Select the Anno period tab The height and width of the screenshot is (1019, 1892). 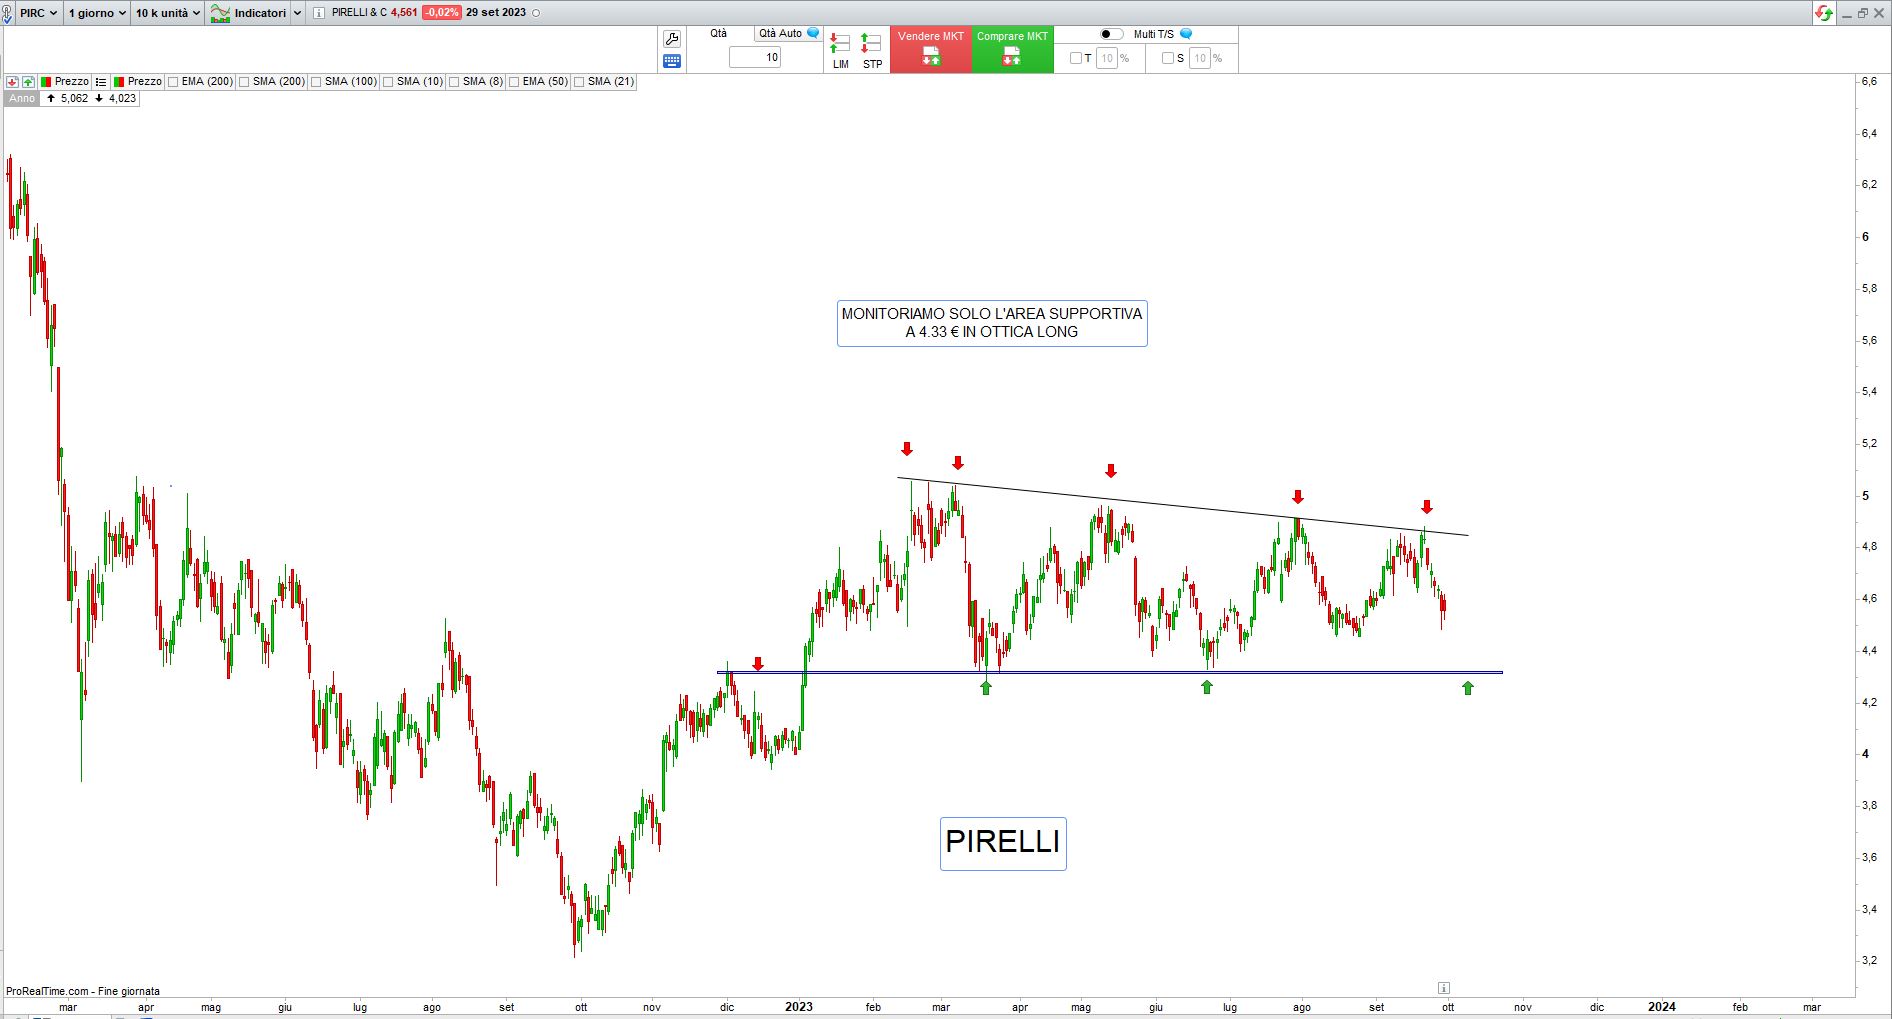(22, 98)
